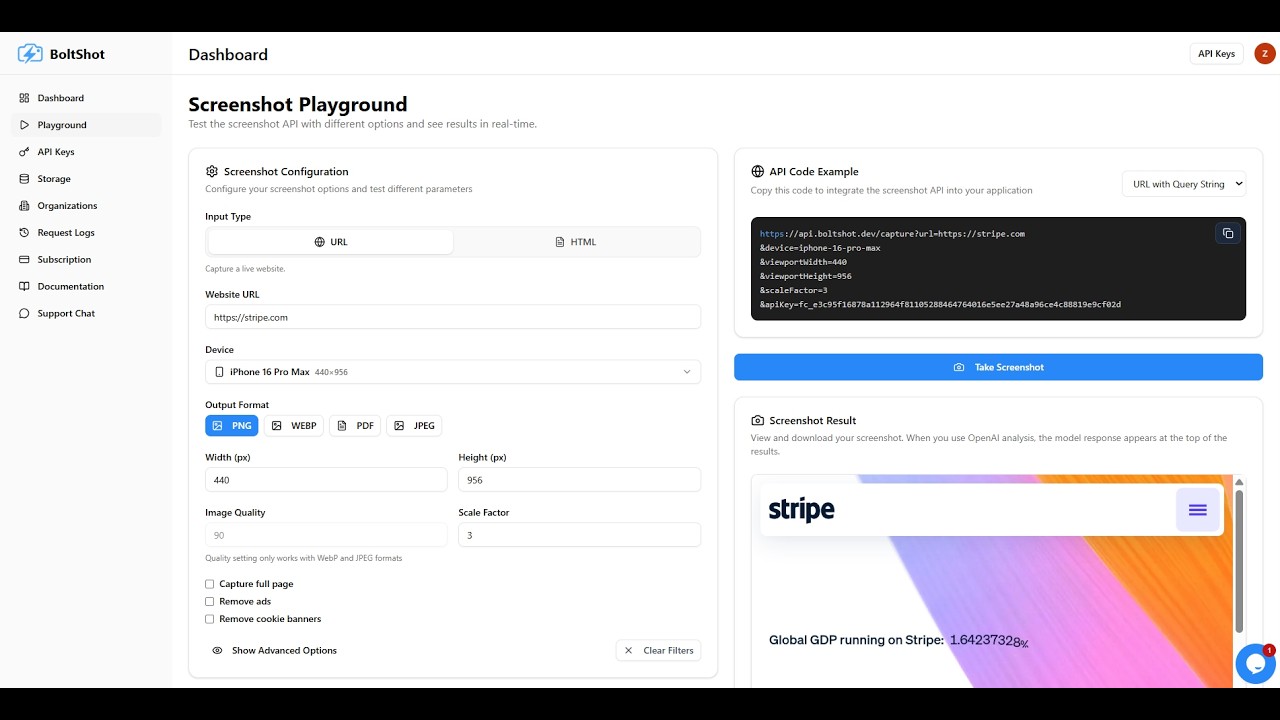Click the API Keys key icon in sidebar

[25, 152]
